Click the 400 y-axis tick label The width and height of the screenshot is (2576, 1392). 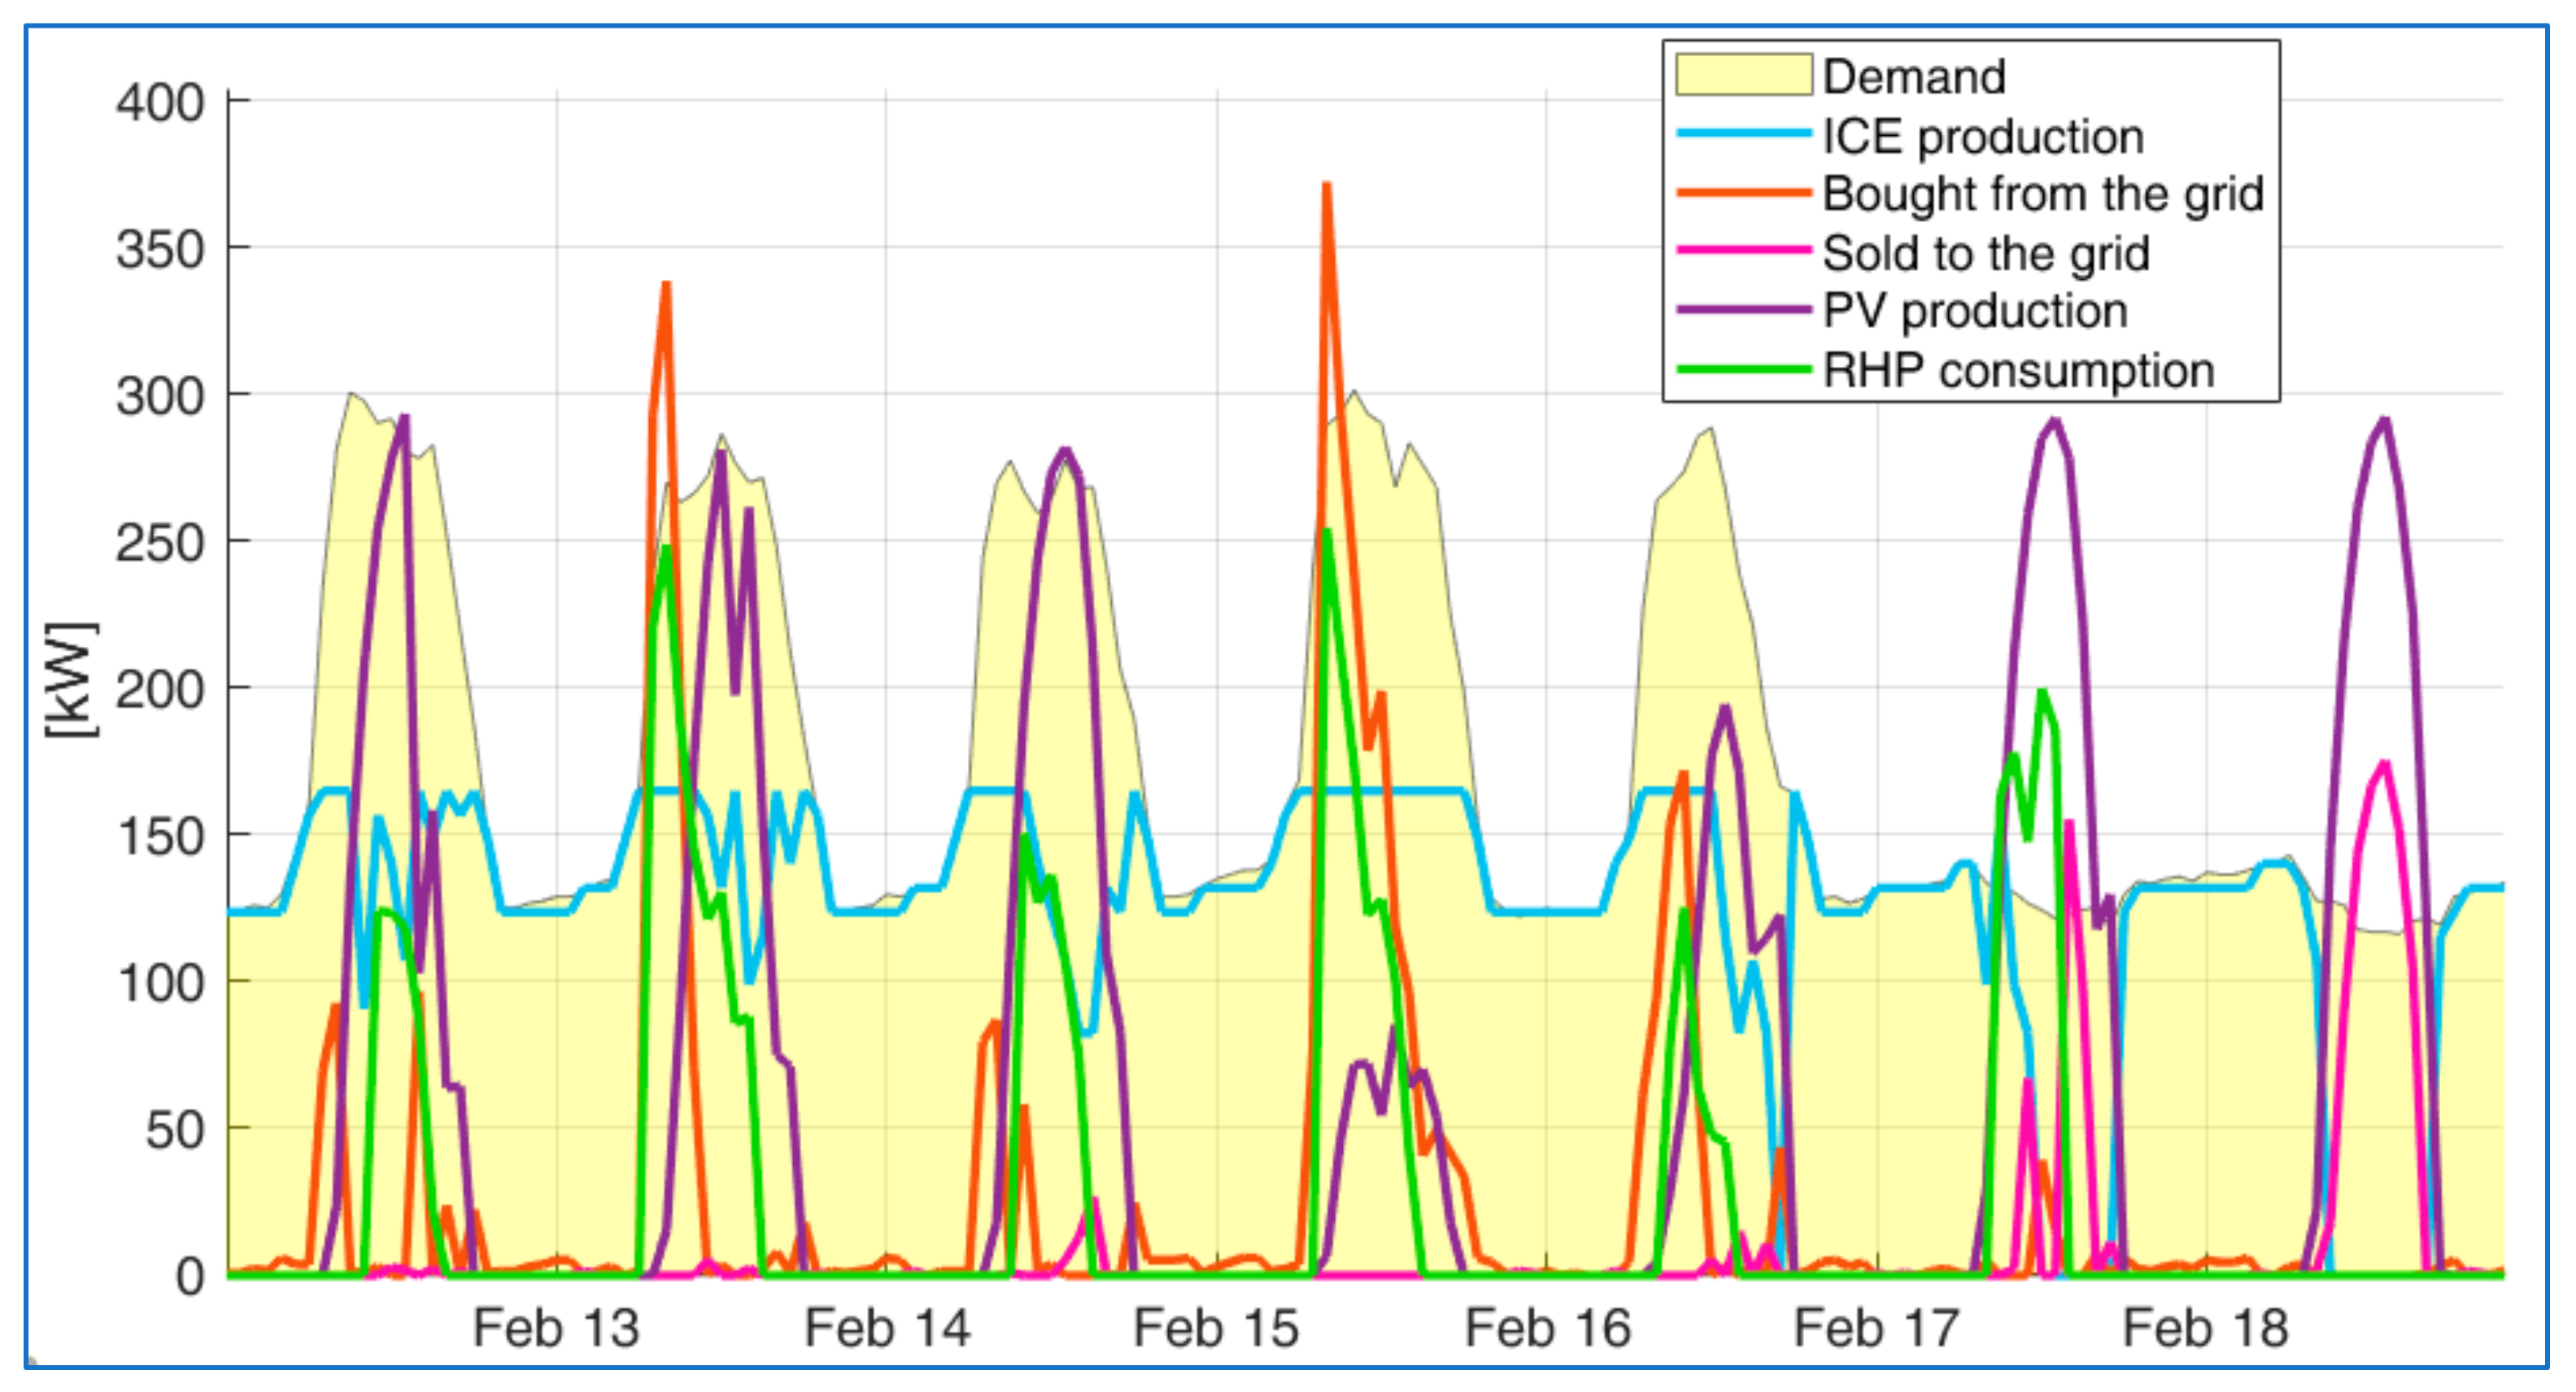click(160, 102)
